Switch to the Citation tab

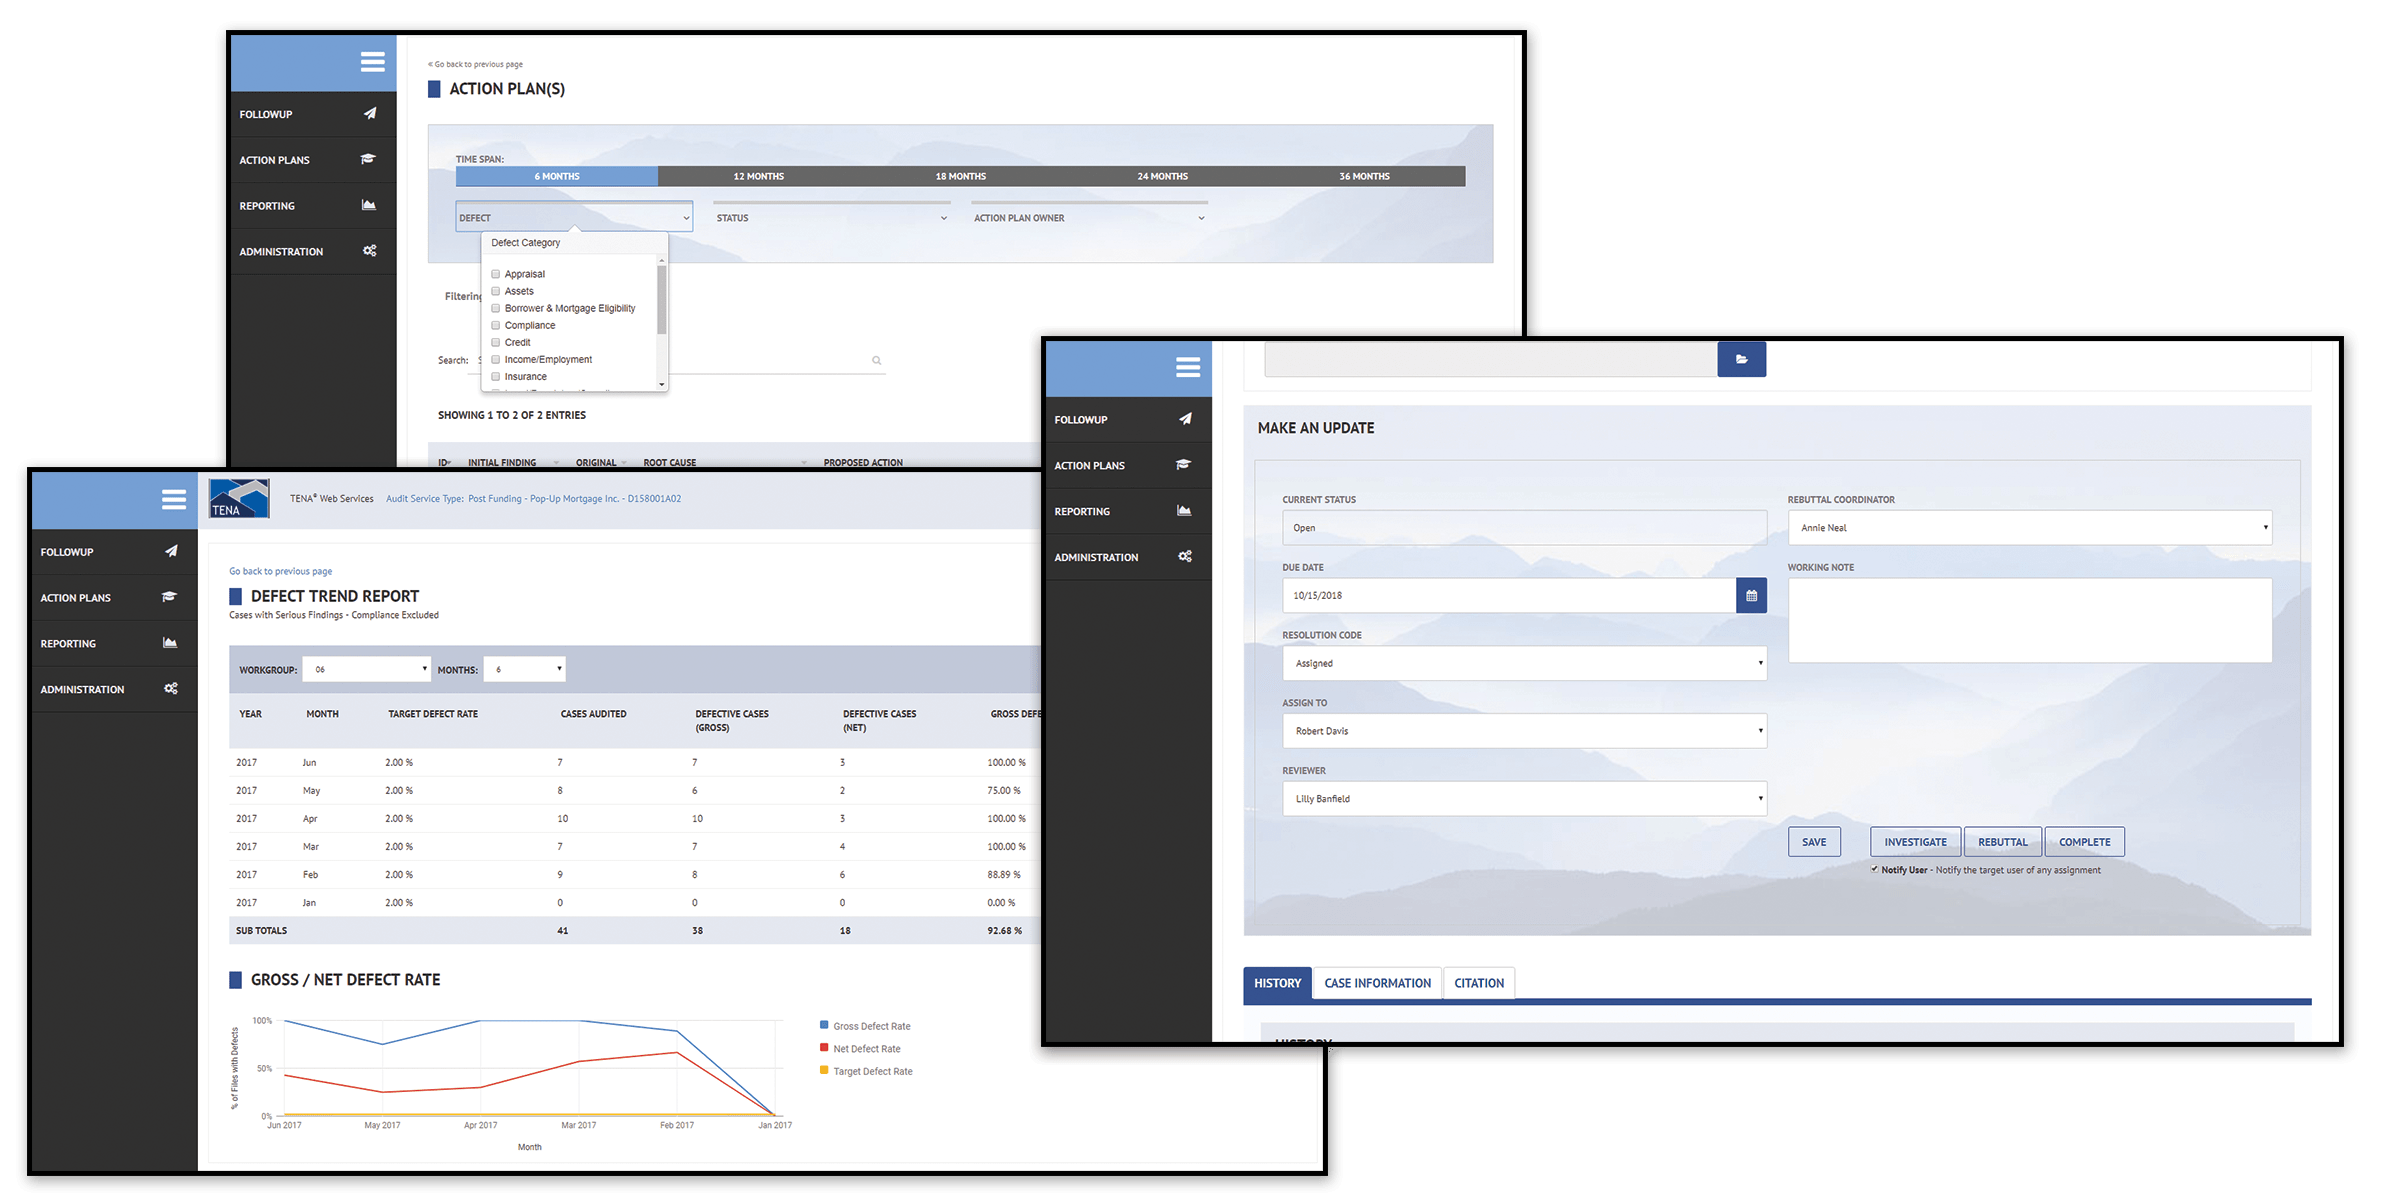click(x=1479, y=983)
